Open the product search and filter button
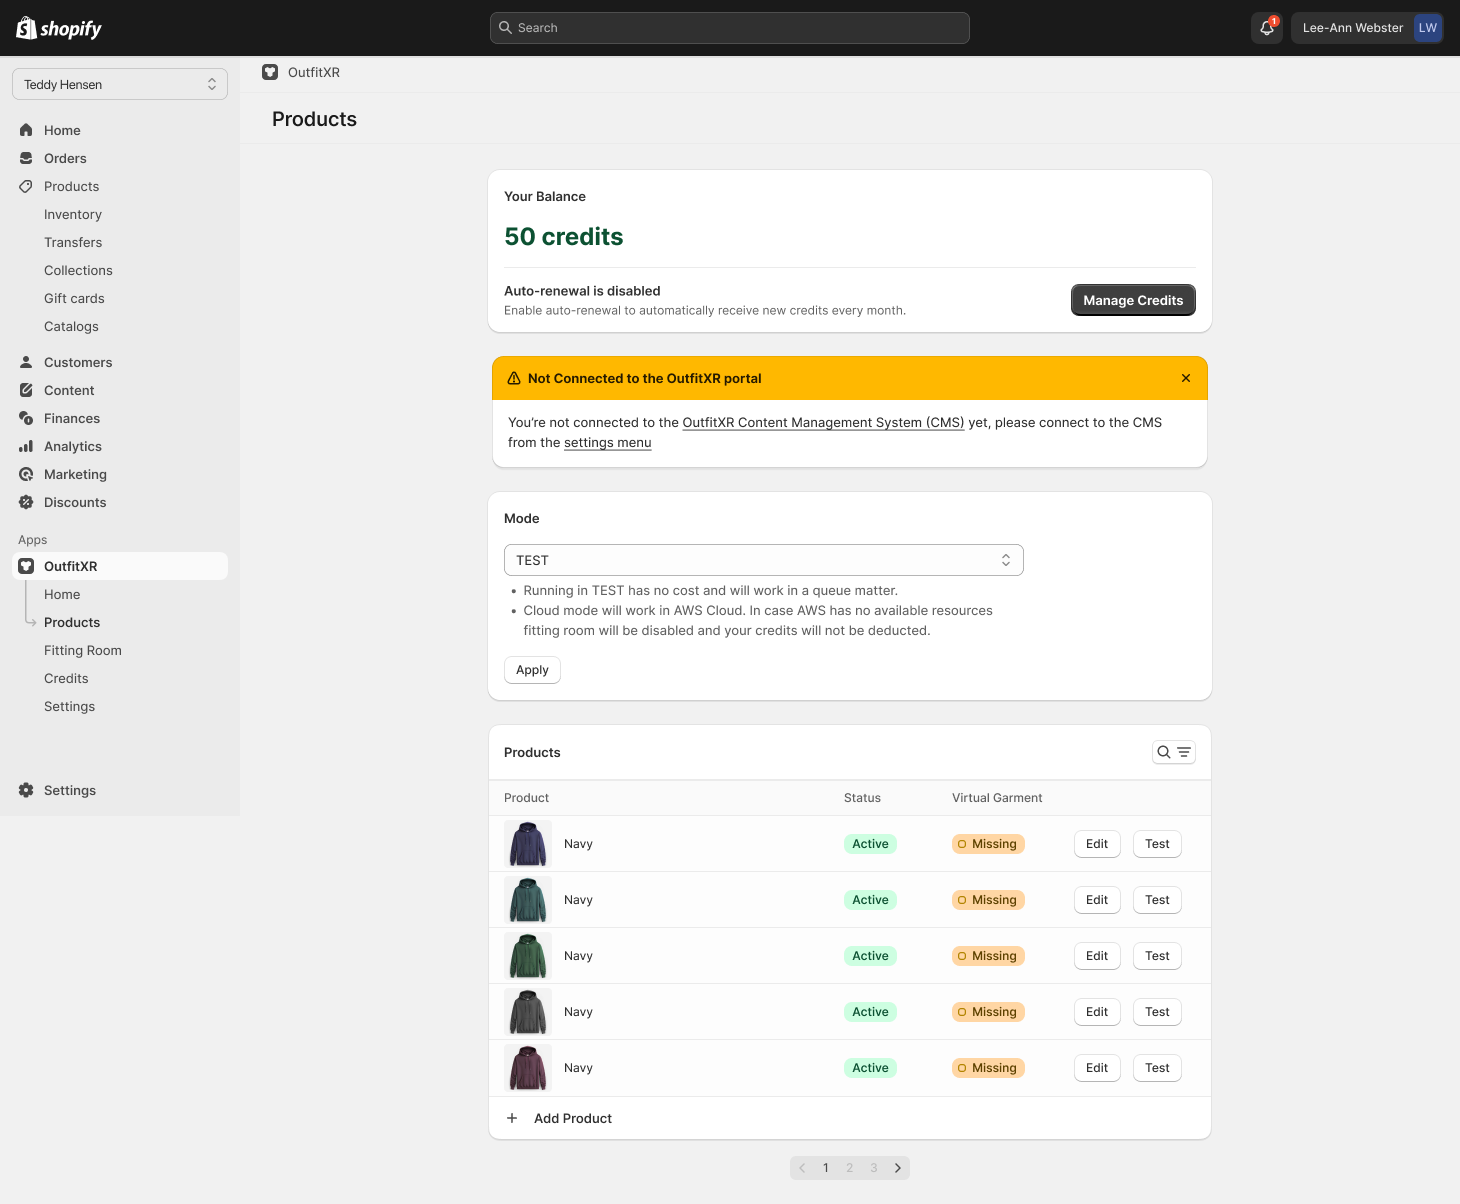This screenshot has width=1460, height=1204. click(x=1174, y=752)
